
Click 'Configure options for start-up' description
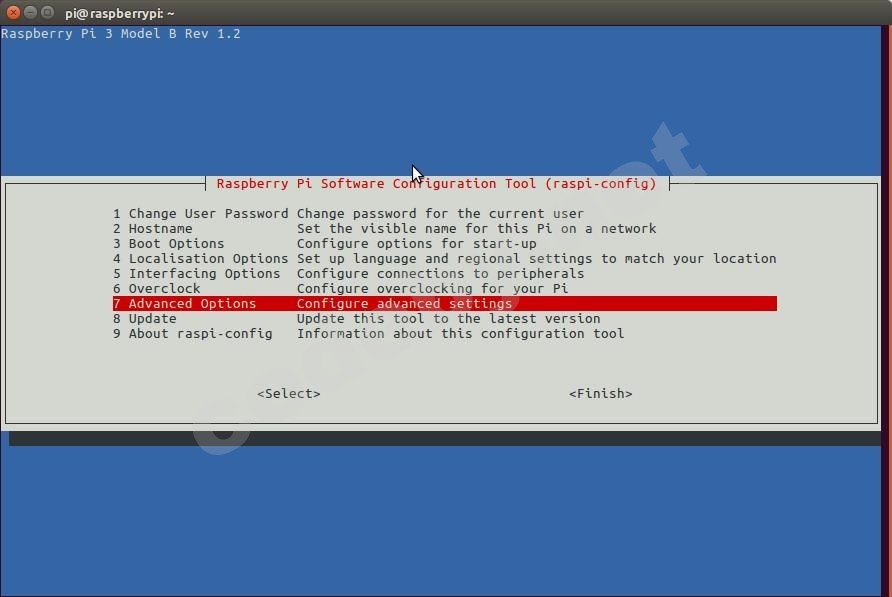pyautogui.click(x=416, y=244)
